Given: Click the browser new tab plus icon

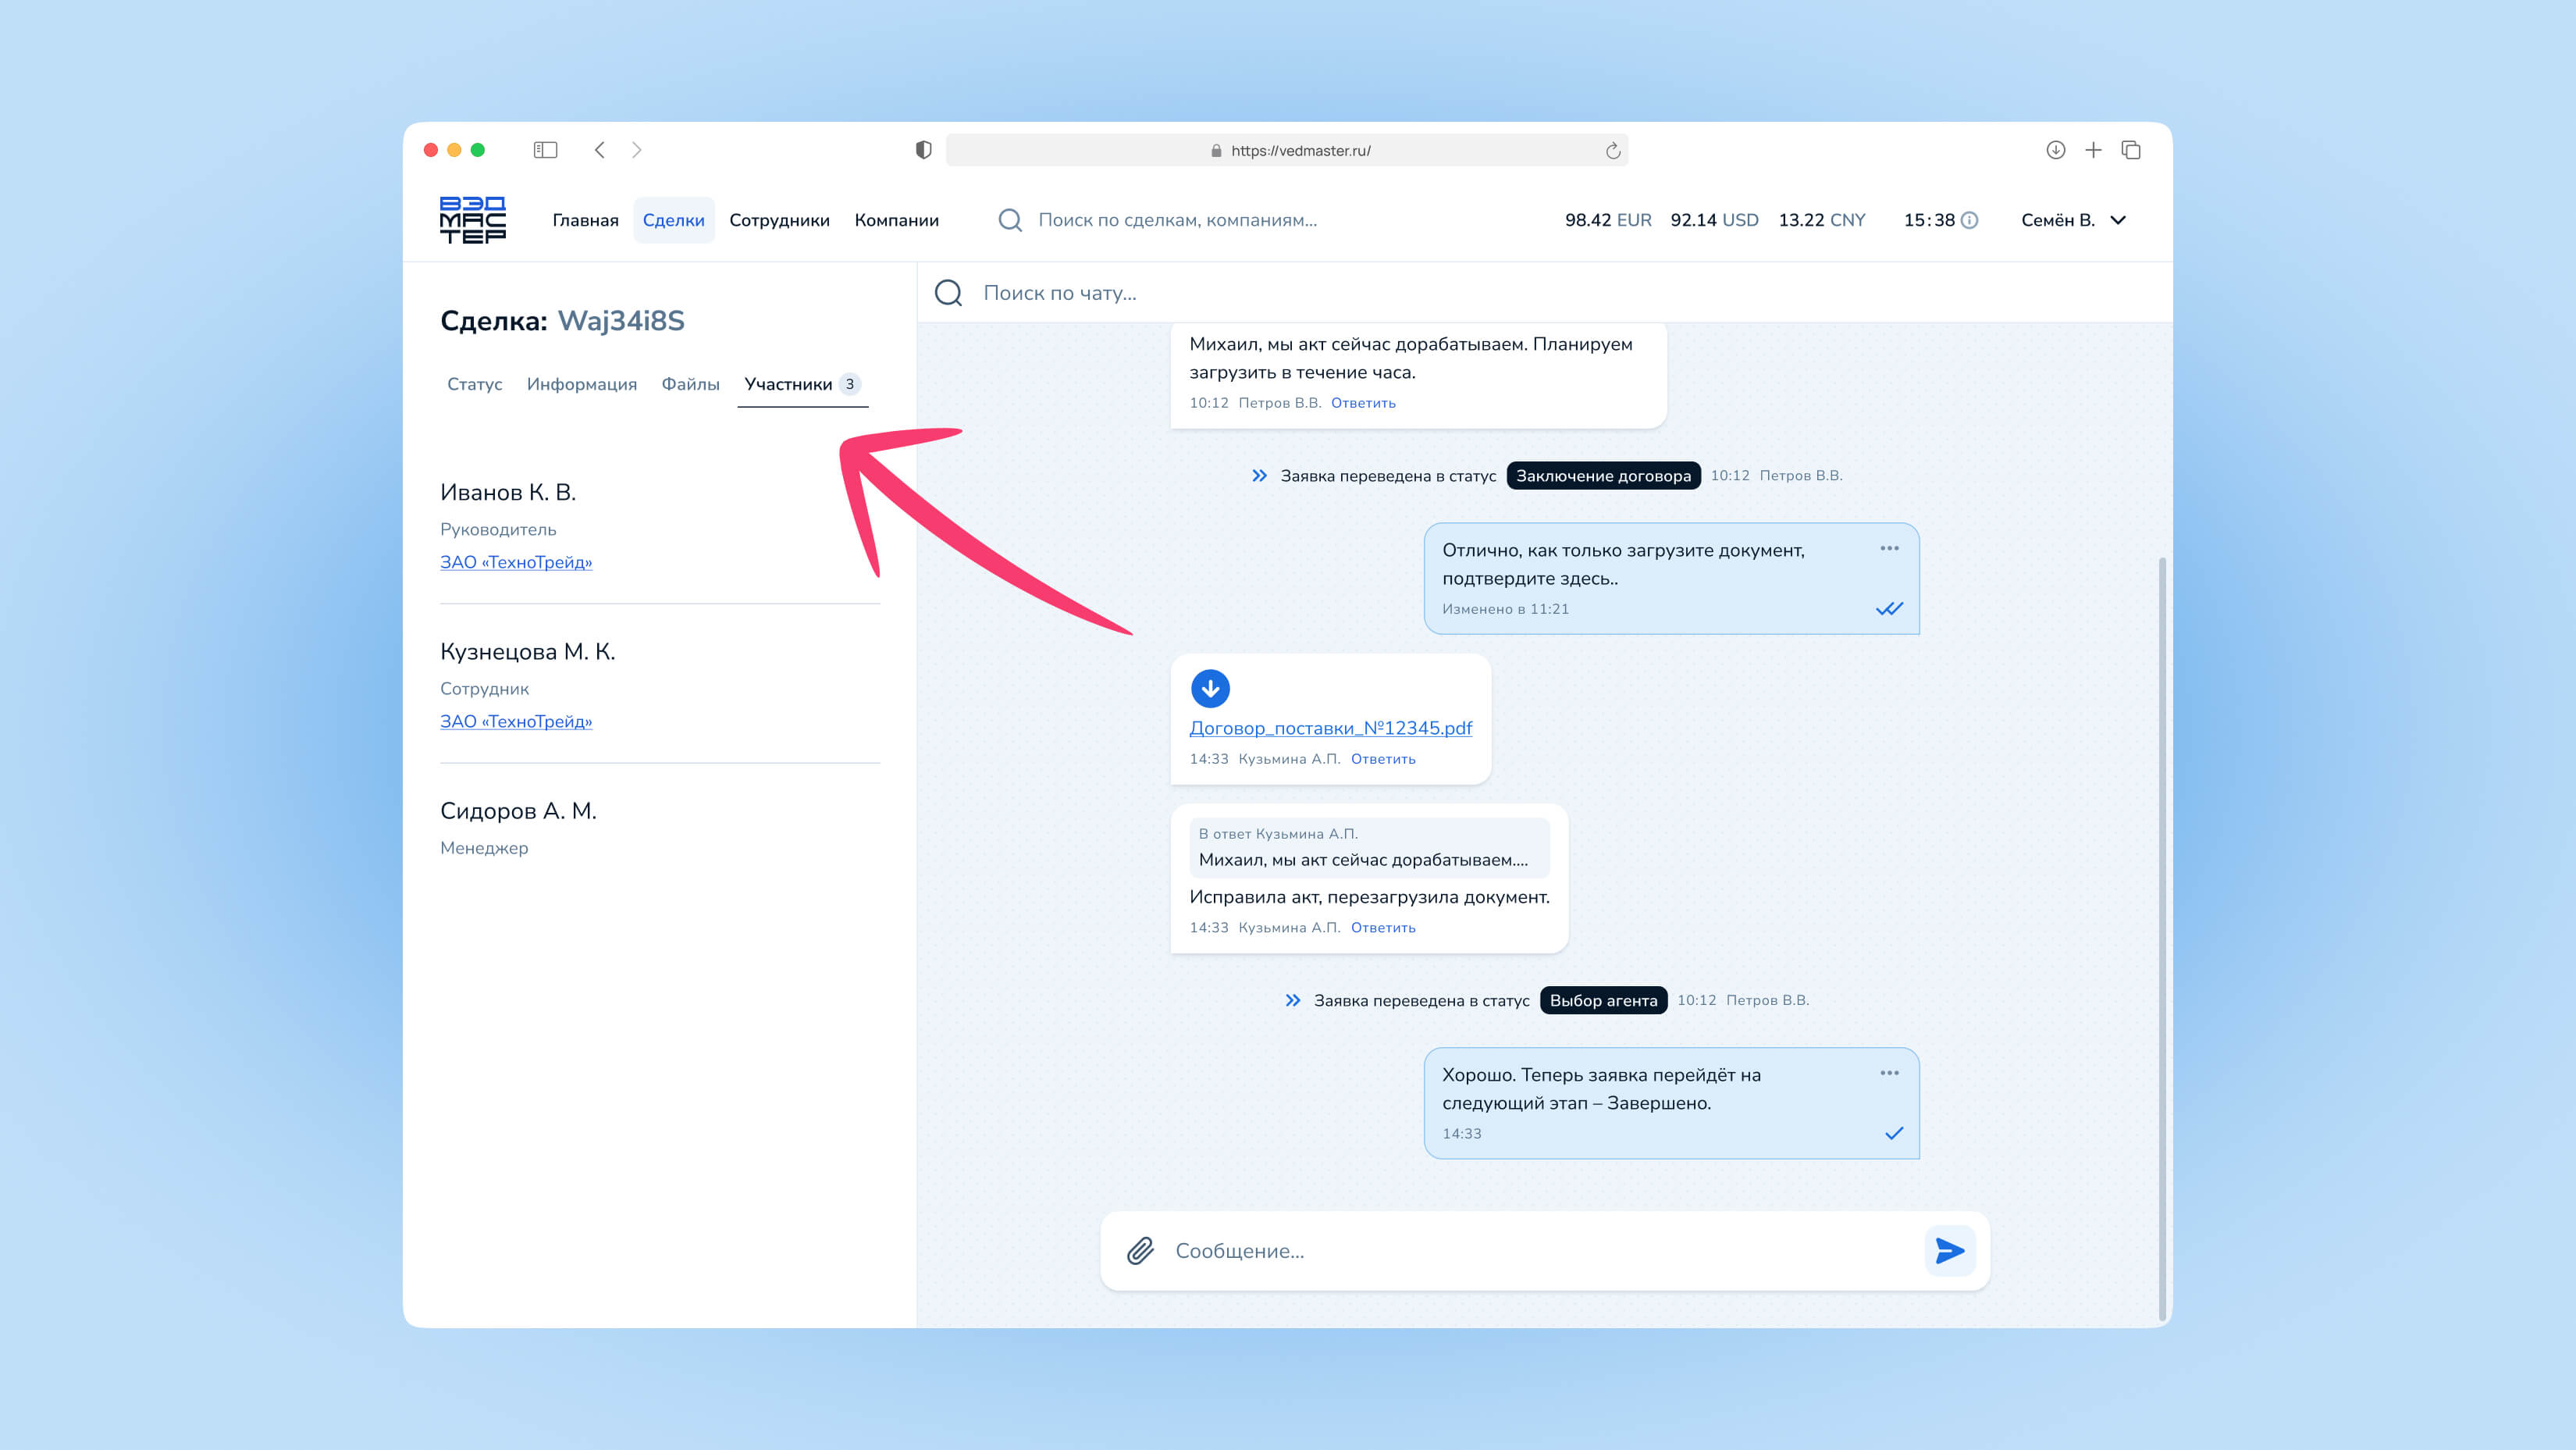Looking at the screenshot, I should [2093, 150].
